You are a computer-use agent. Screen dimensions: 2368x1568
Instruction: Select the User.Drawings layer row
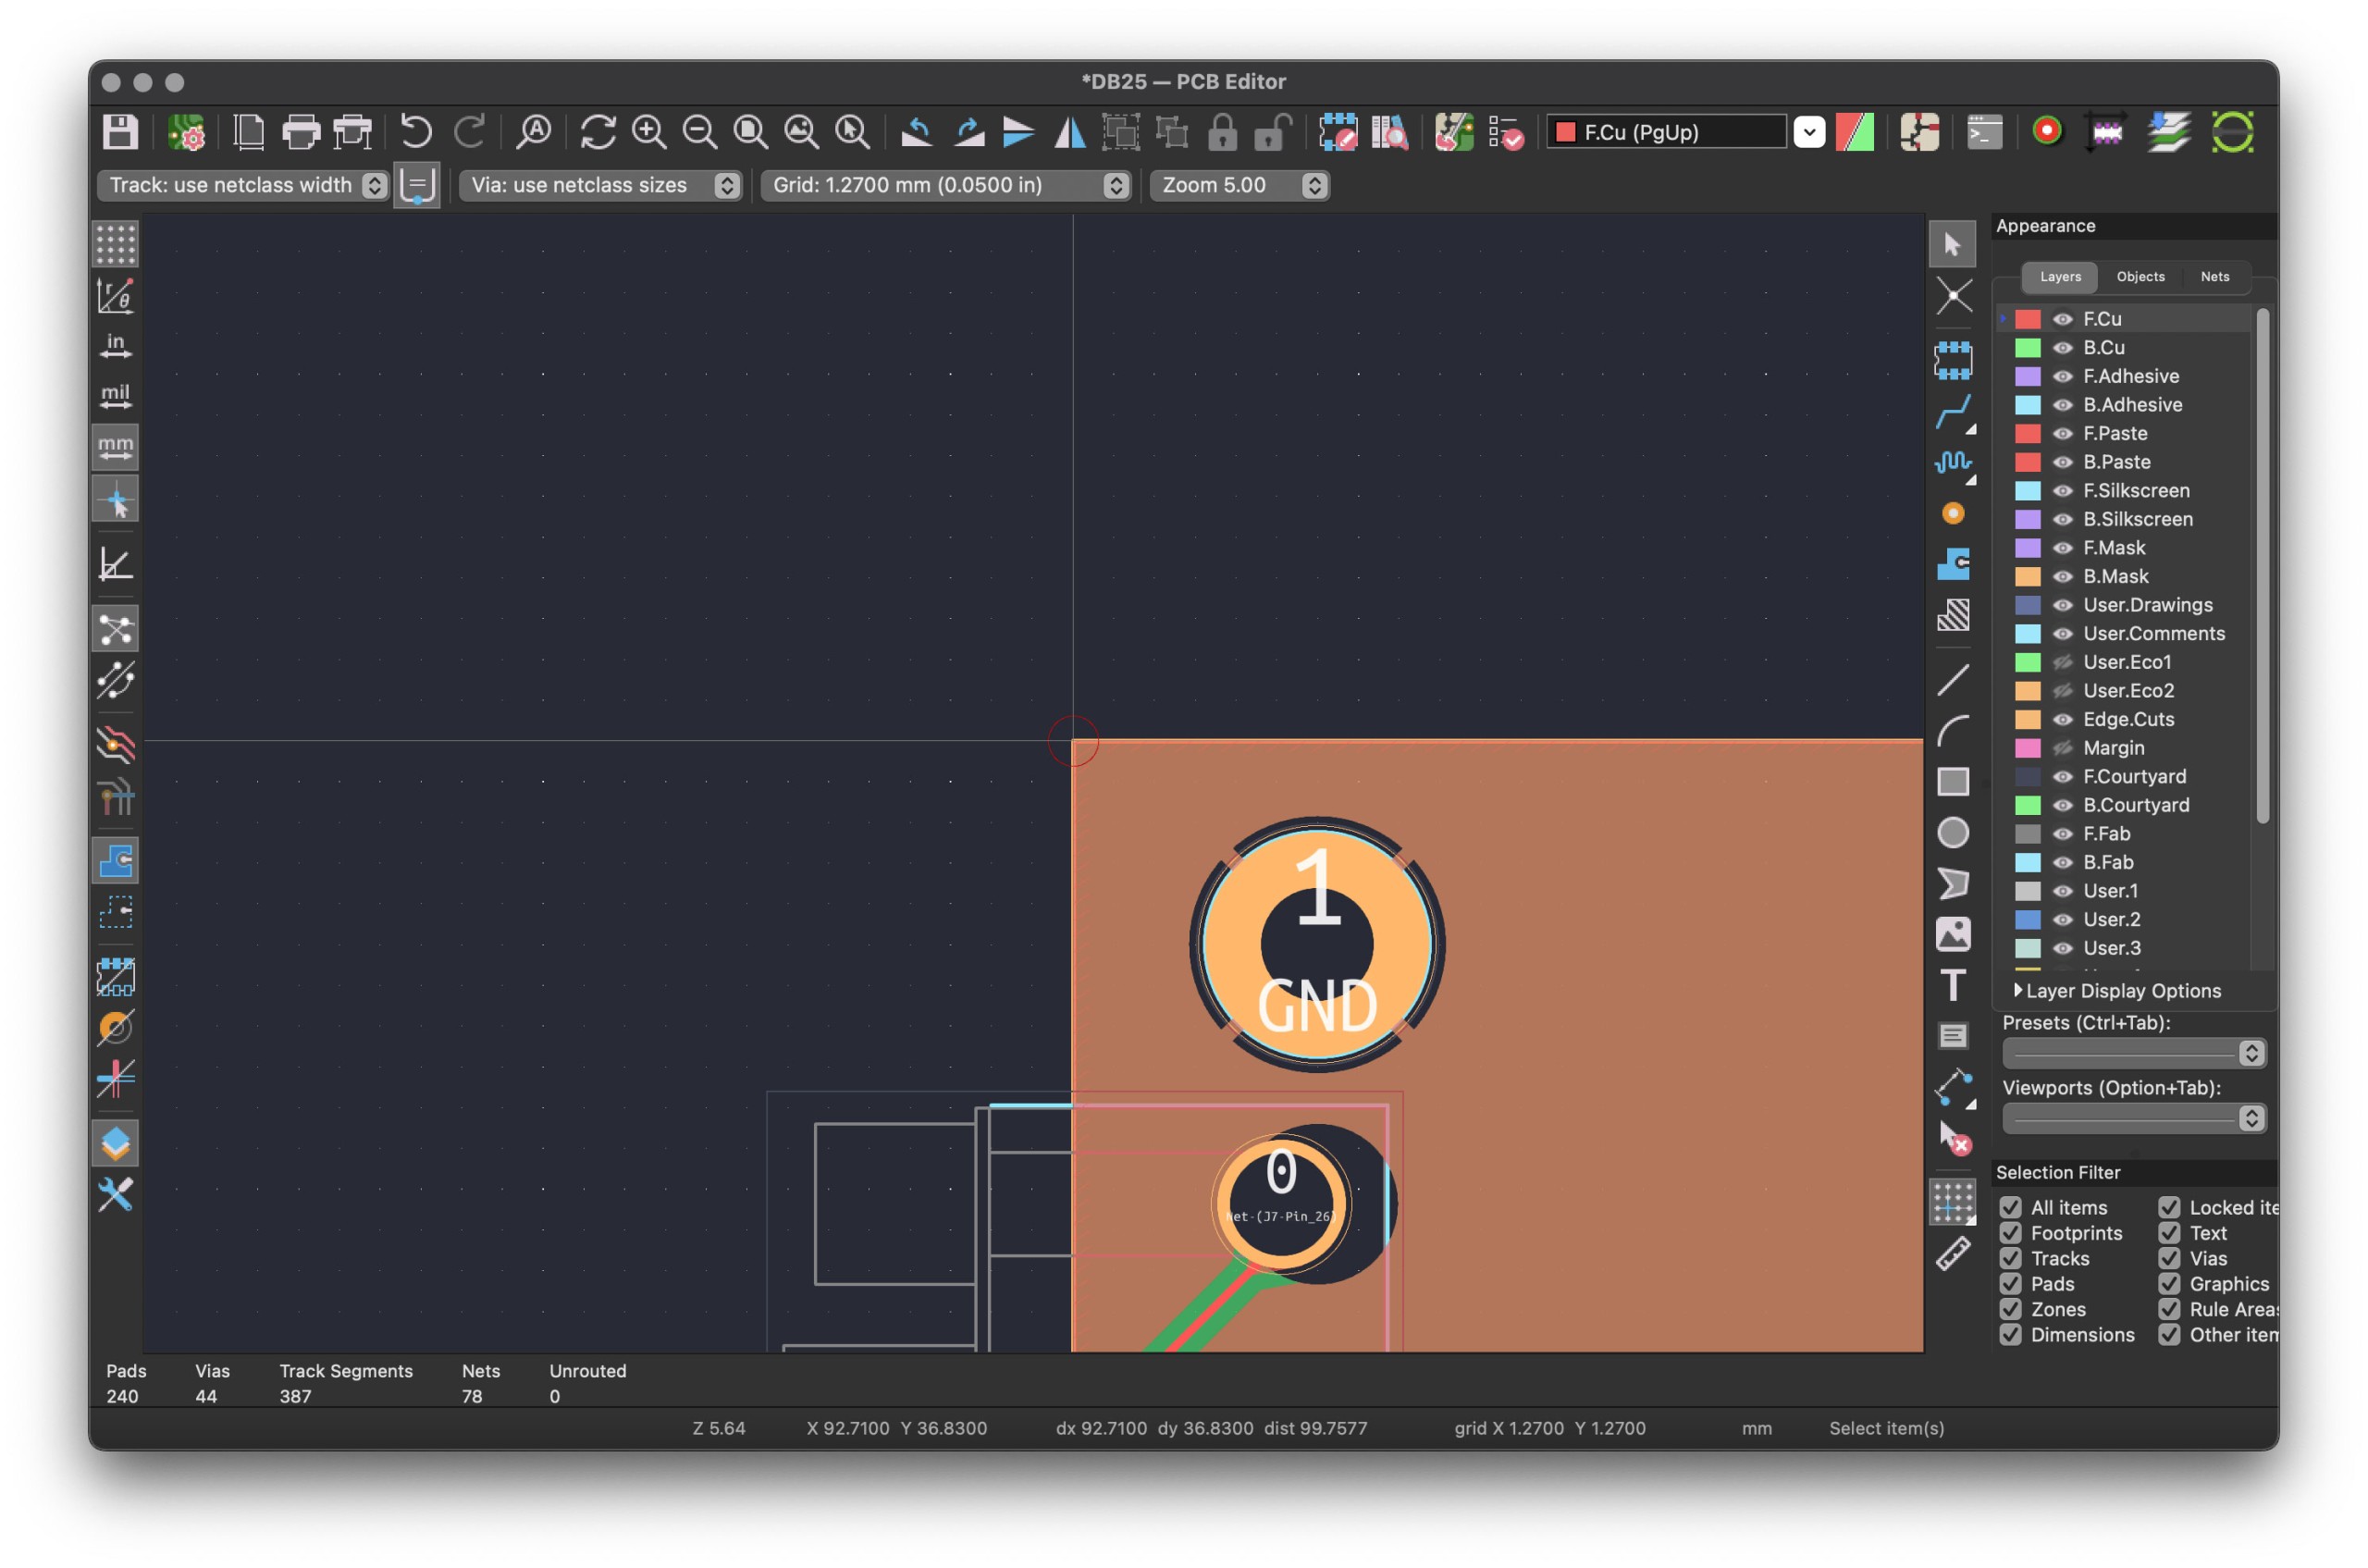pyautogui.click(x=2125, y=605)
